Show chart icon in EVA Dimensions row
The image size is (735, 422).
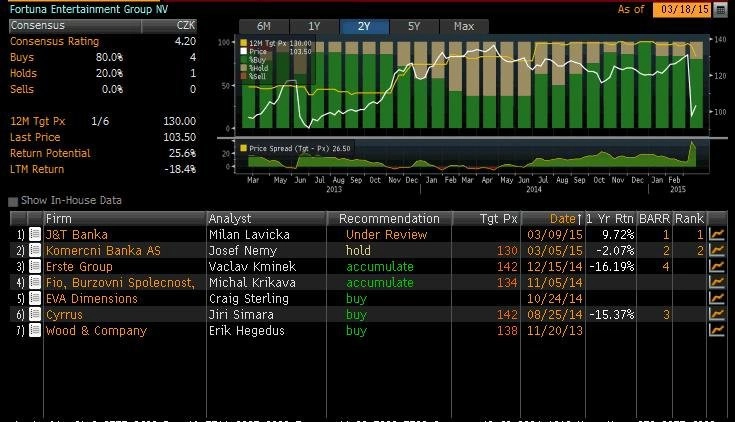pos(717,298)
